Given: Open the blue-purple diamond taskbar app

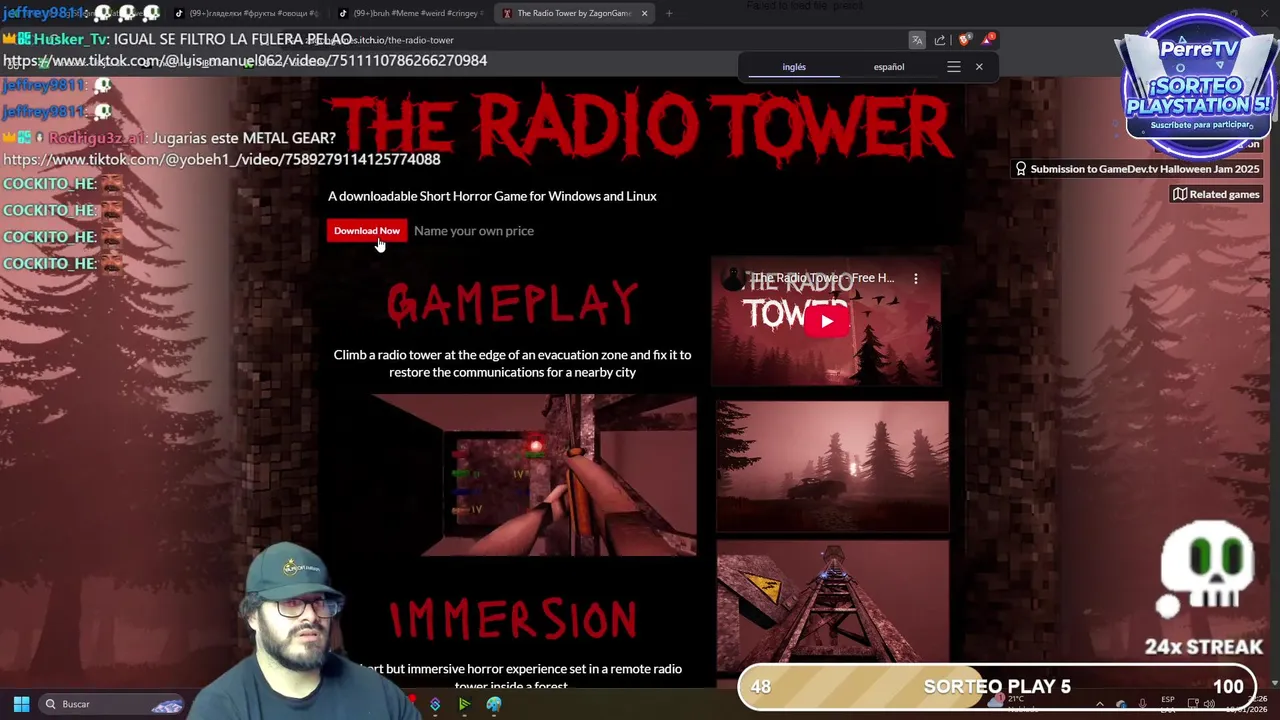Looking at the screenshot, I should pyautogui.click(x=435, y=704).
